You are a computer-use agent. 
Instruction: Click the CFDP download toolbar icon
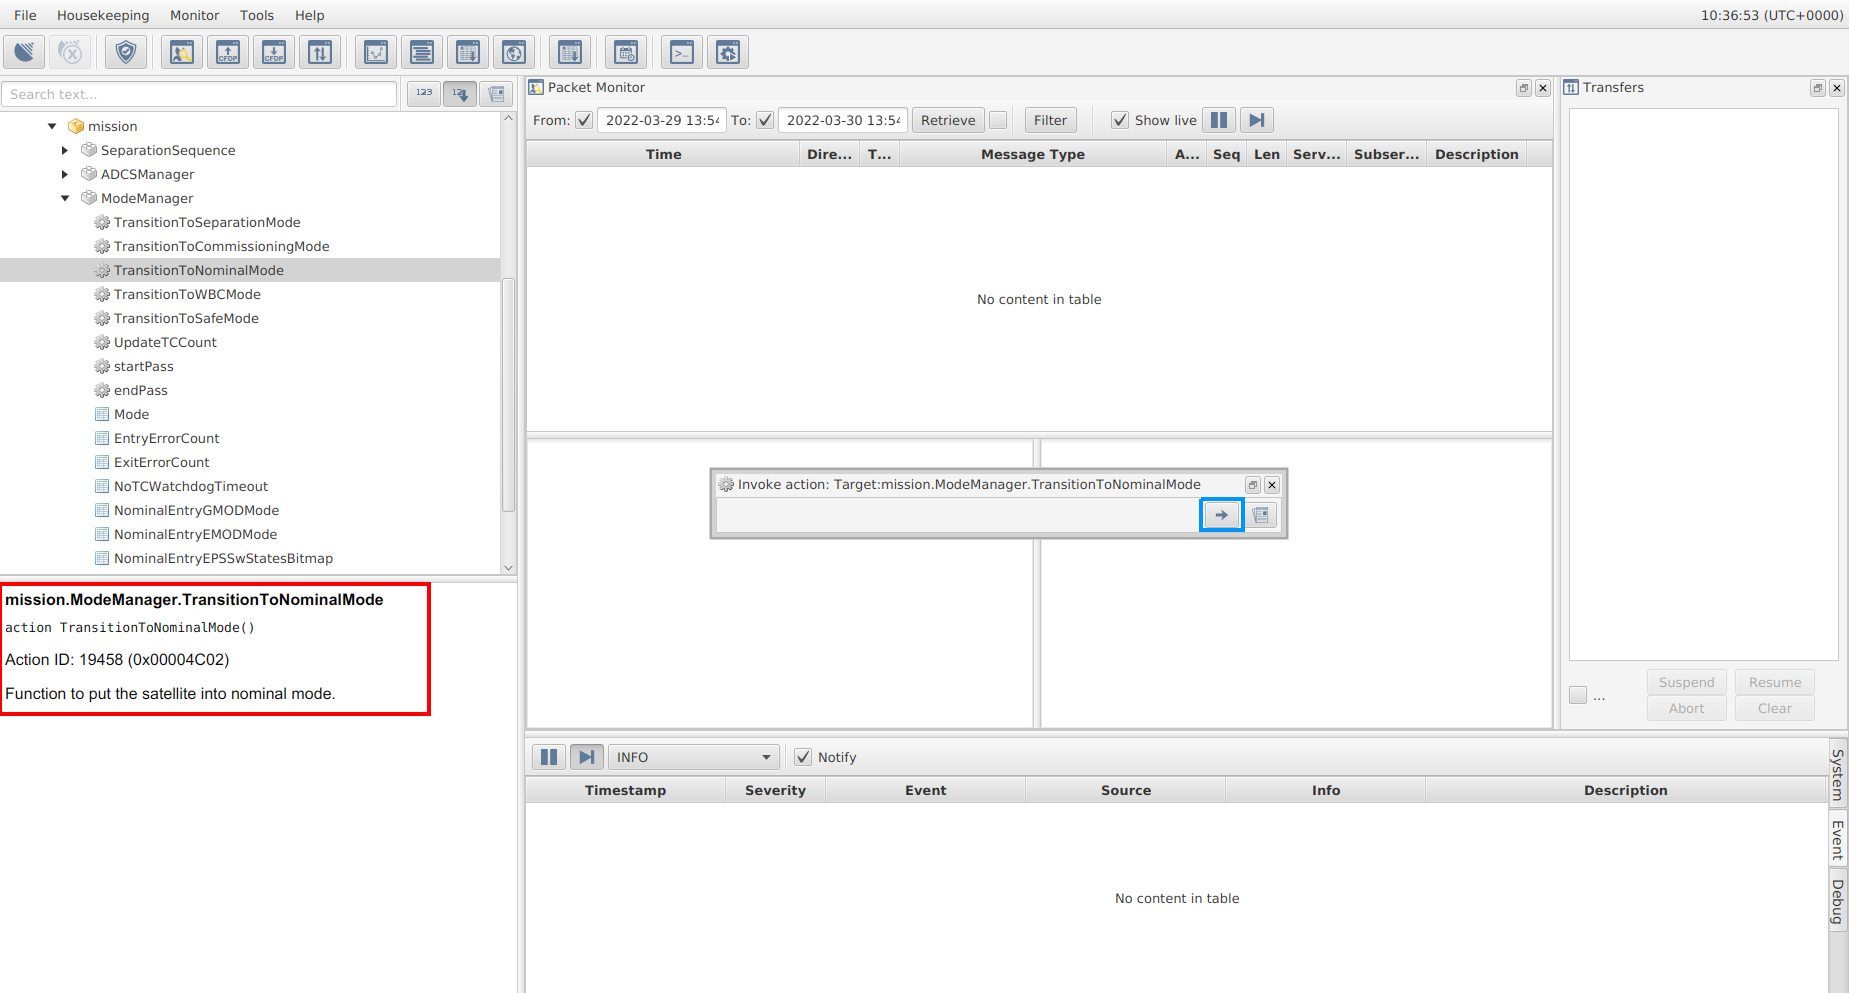click(274, 52)
